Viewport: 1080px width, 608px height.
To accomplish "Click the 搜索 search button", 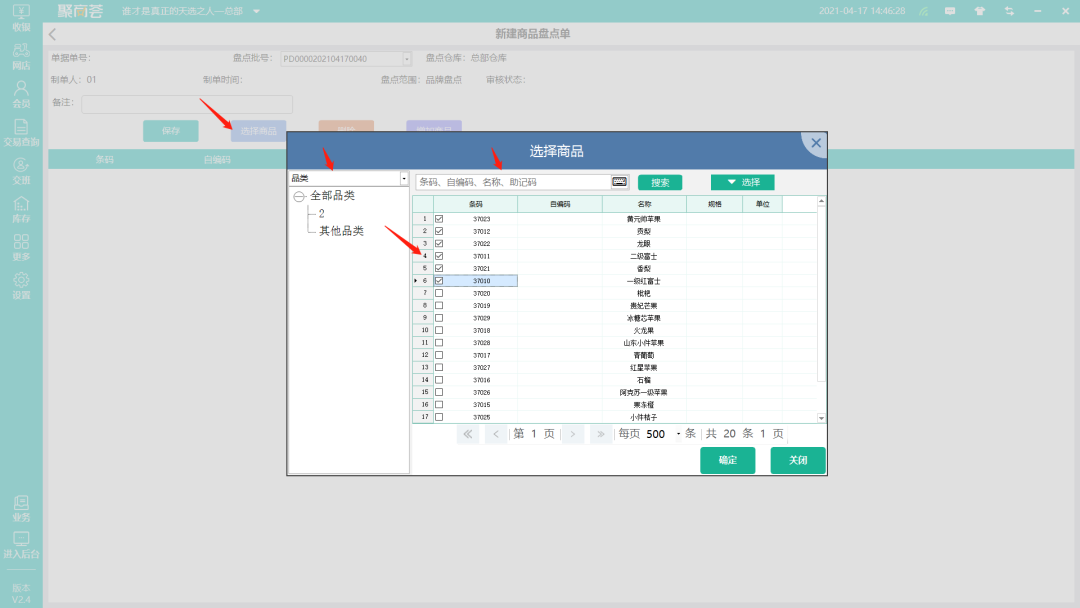I will tap(660, 183).
